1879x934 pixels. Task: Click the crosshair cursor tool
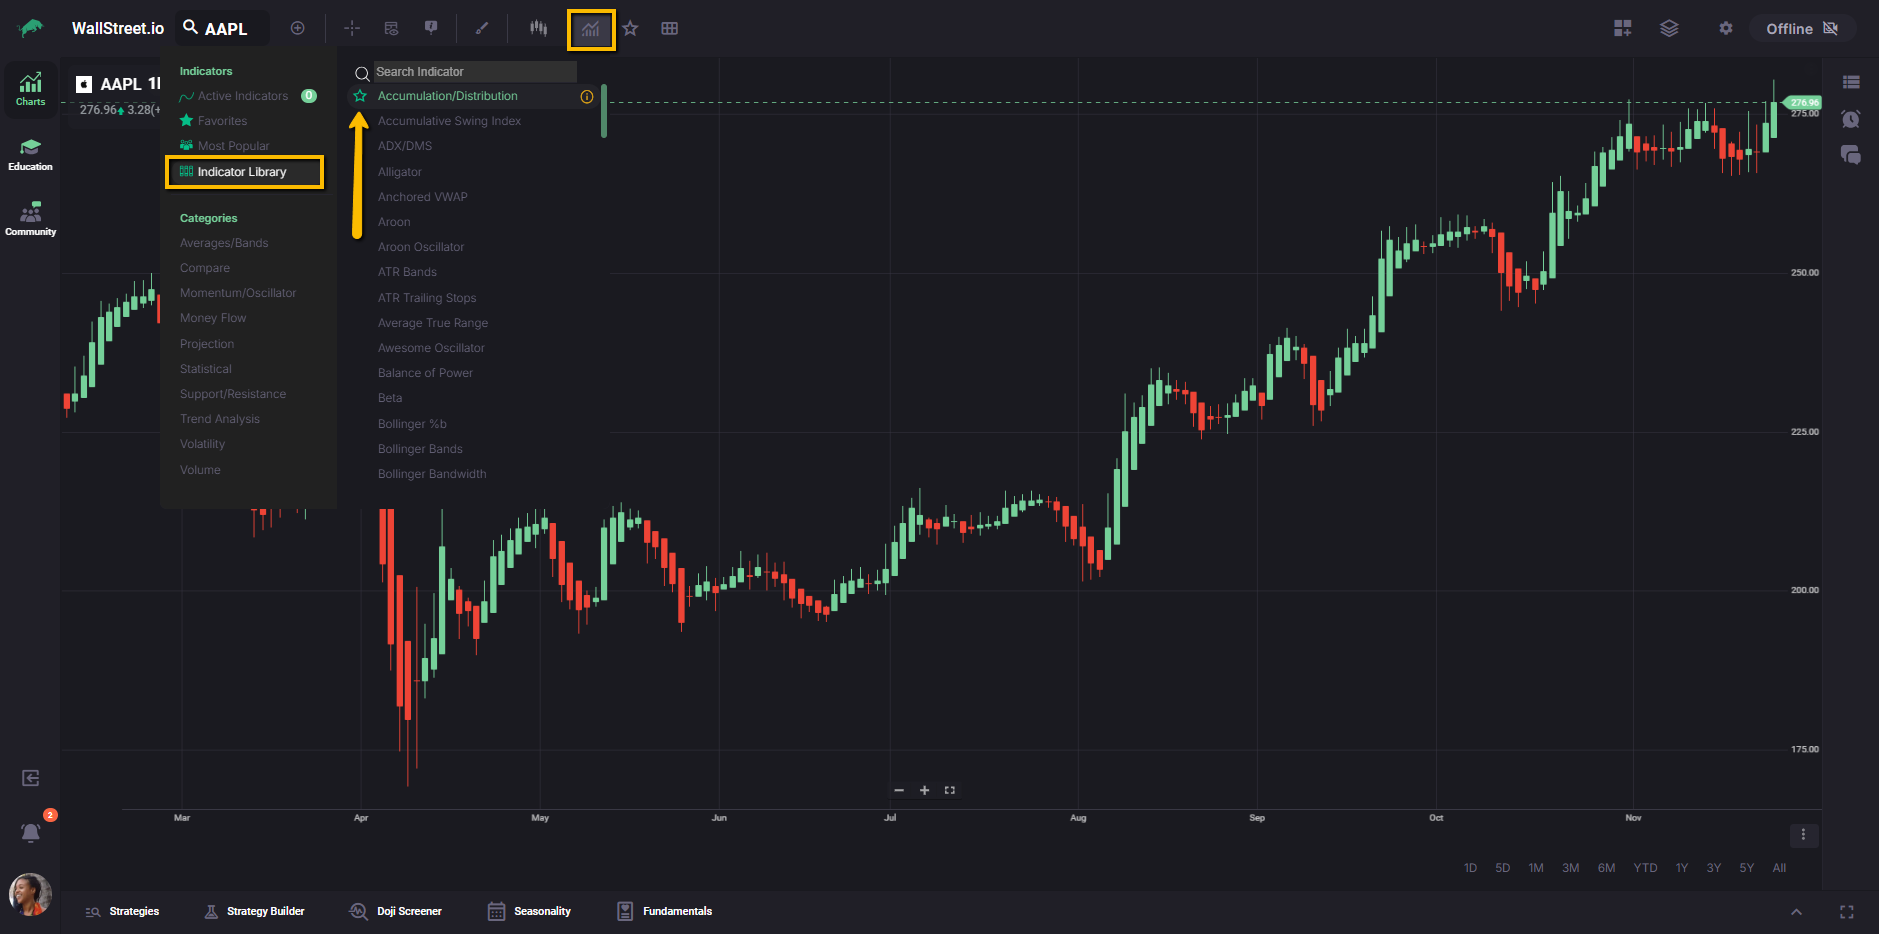tap(352, 29)
